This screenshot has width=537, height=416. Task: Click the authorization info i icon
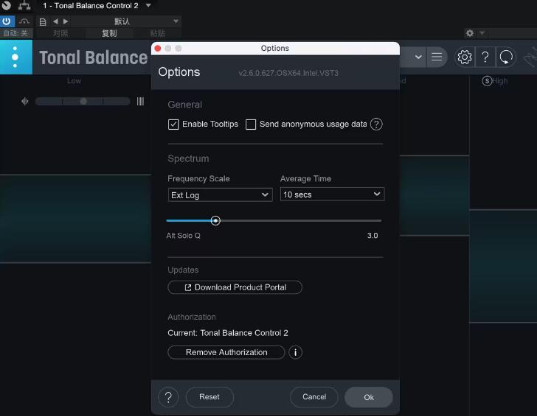click(x=295, y=352)
